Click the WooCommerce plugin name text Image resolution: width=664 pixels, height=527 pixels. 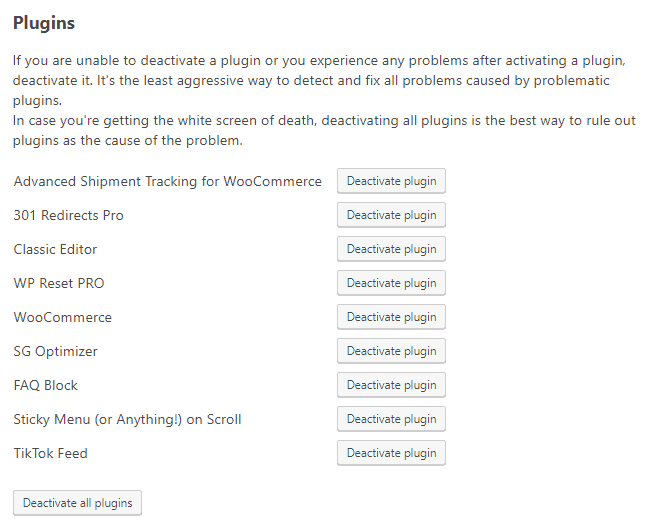point(63,317)
